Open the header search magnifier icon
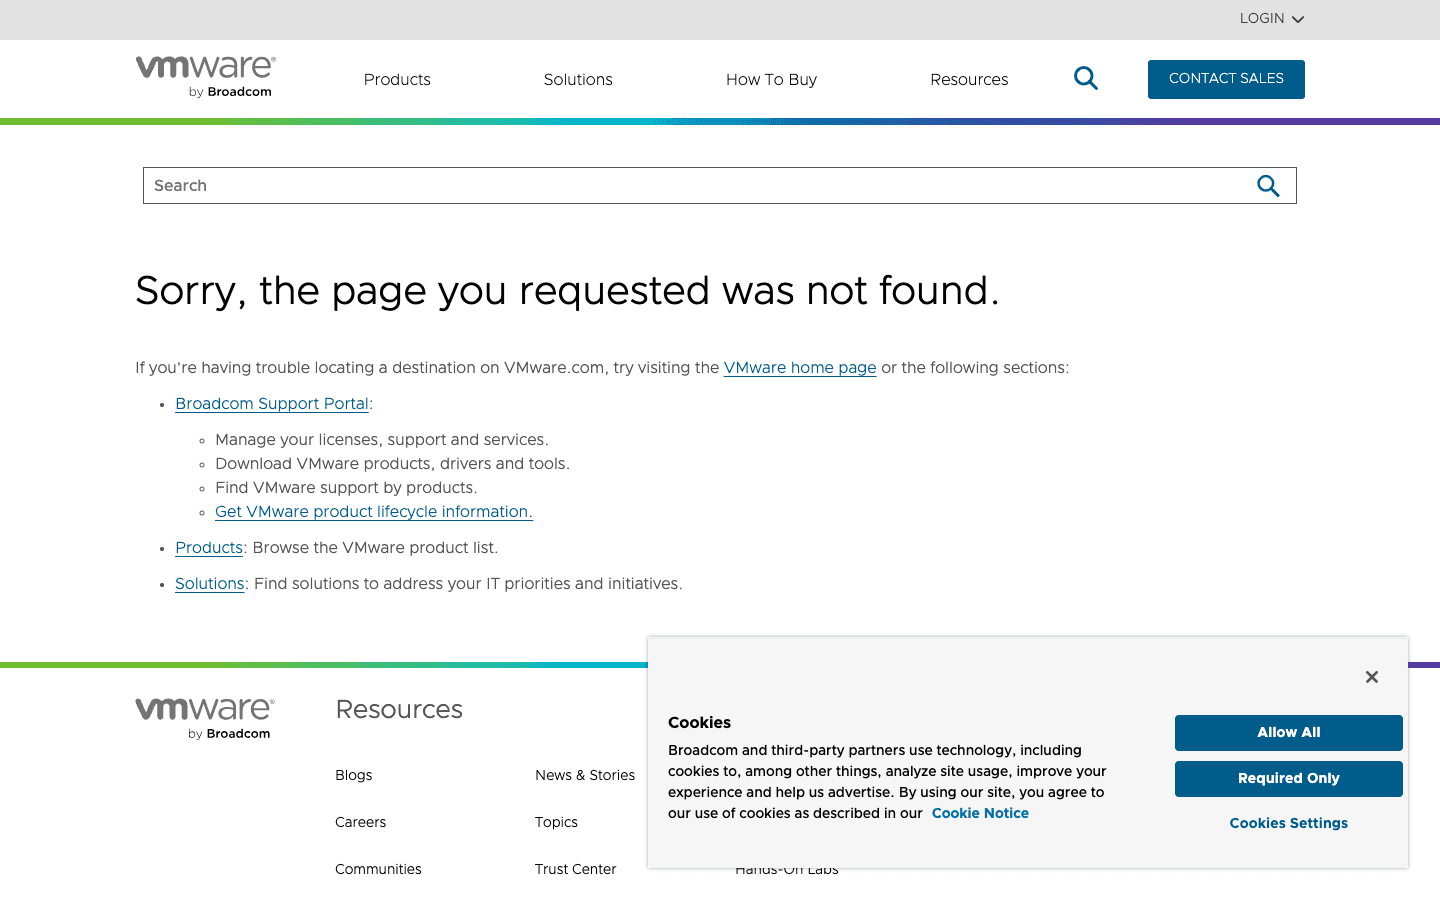Image resolution: width=1440 pixels, height=900 pixels. pyautogui.click(x=1086, y=78)
